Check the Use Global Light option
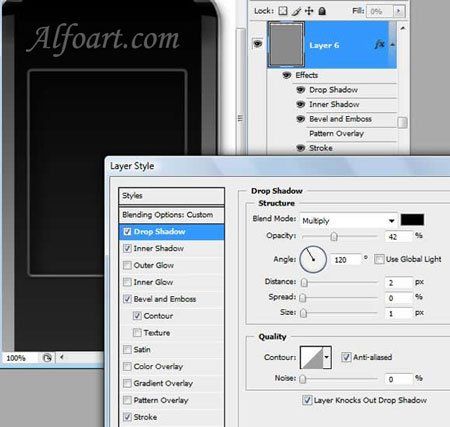This screenshot has width=450, height=427. (x=379, y=259)
